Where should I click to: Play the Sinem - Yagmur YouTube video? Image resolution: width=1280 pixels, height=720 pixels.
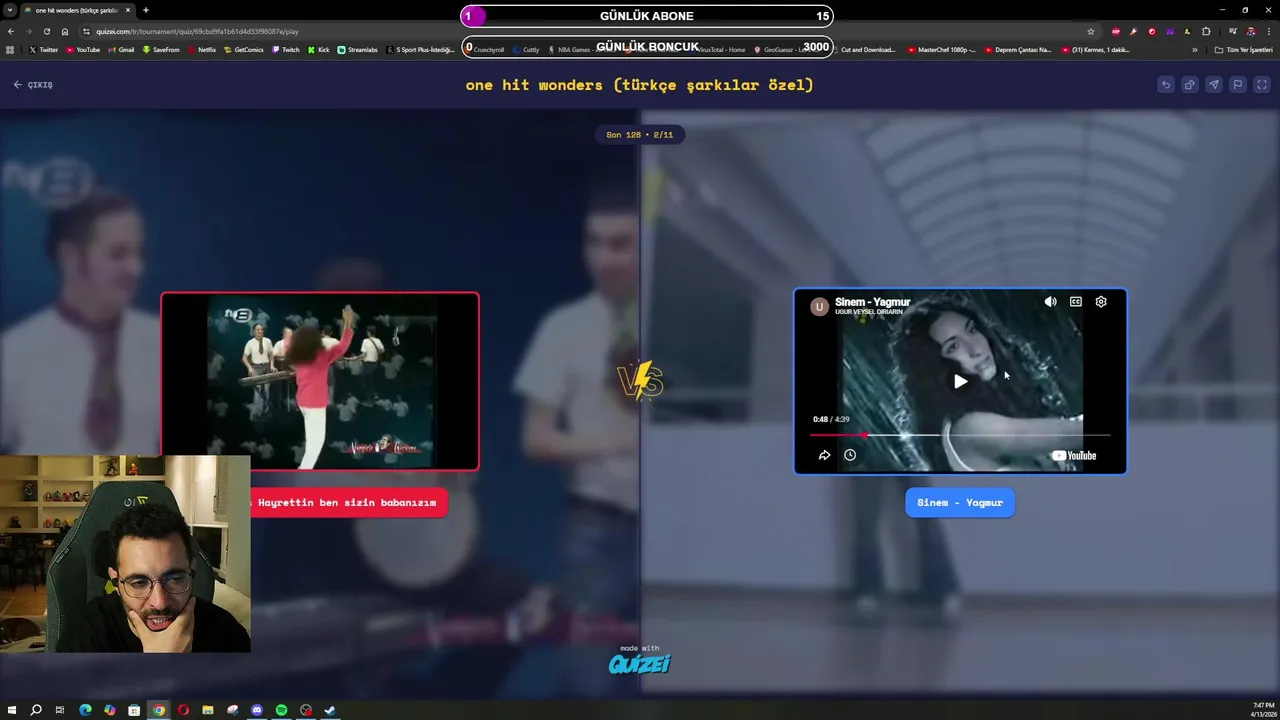960,381
